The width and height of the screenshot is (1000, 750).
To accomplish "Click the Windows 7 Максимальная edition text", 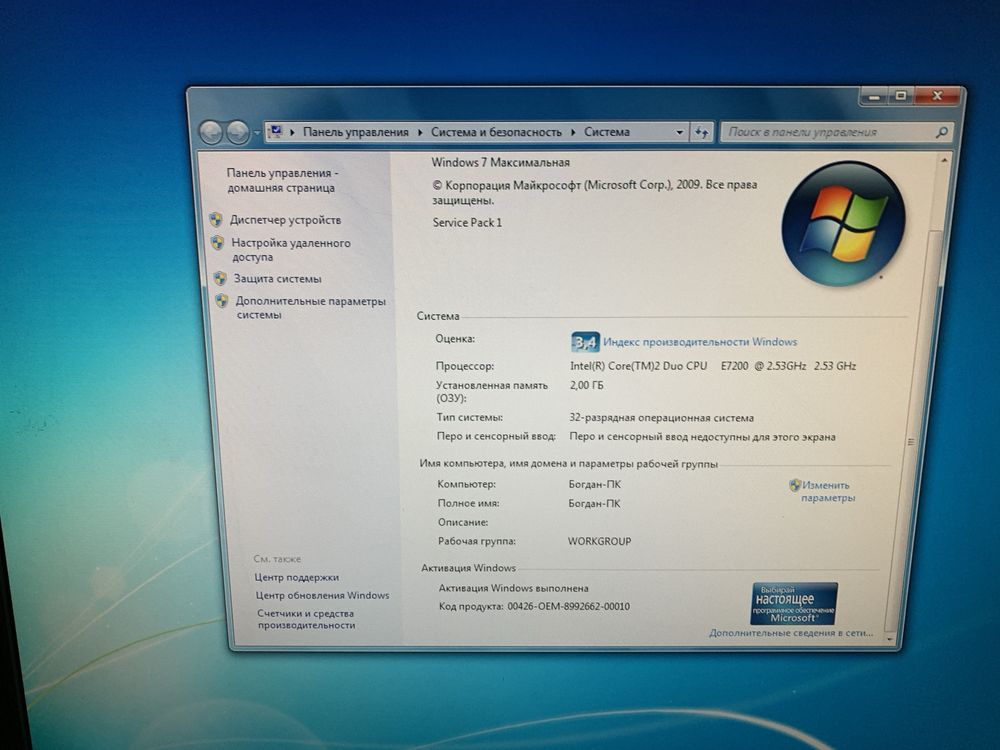I will coord(501,163).
